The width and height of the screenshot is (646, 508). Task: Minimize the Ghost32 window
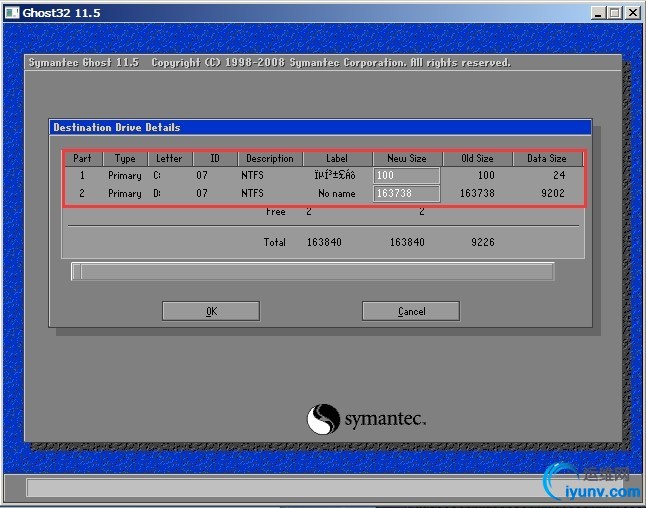(x=596, y=13)
